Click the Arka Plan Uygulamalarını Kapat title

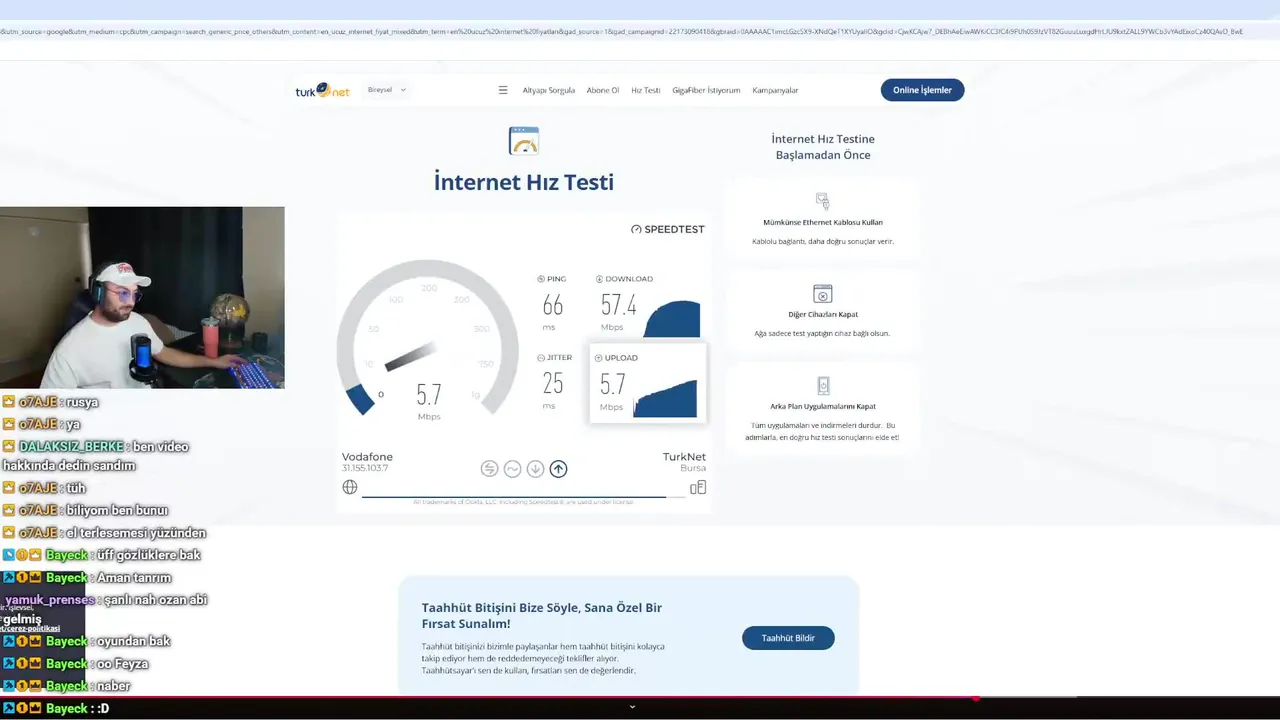823,406
